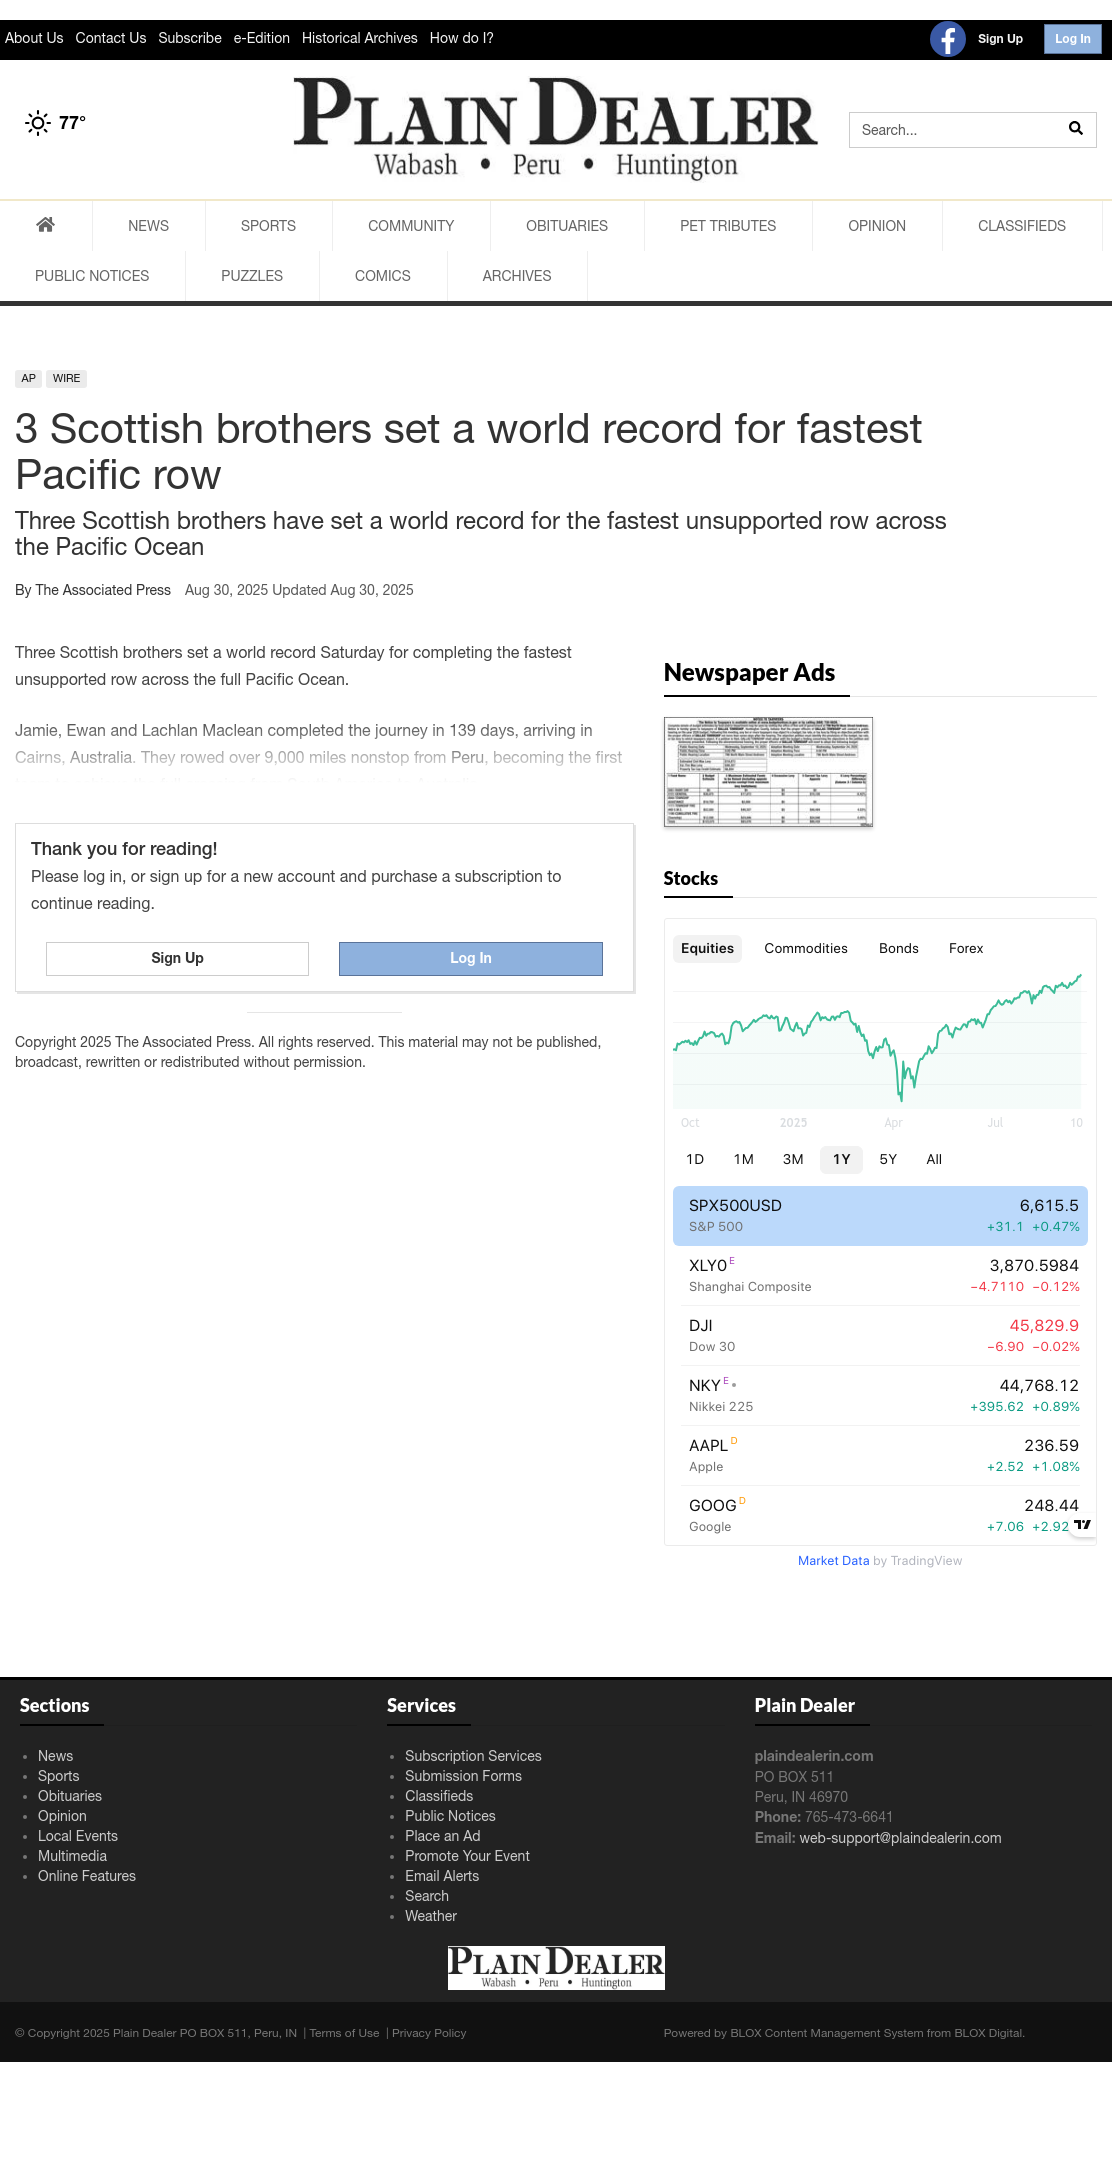Open Privacy Policy link

[429, 2033]
